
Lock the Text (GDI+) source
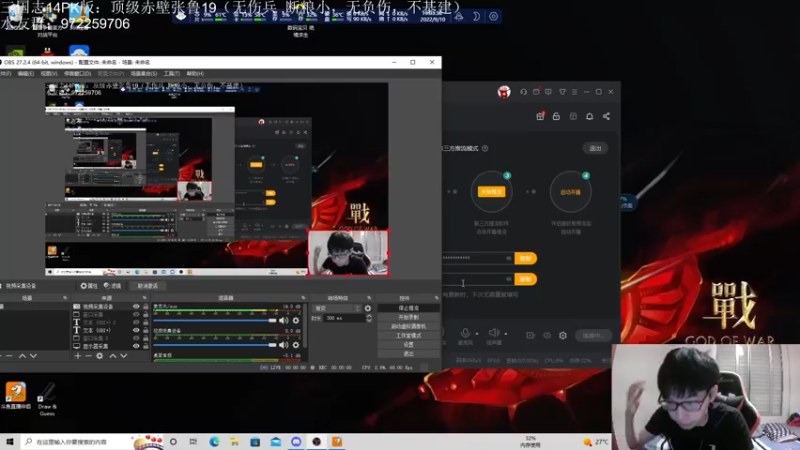click(x=146, y=330)
